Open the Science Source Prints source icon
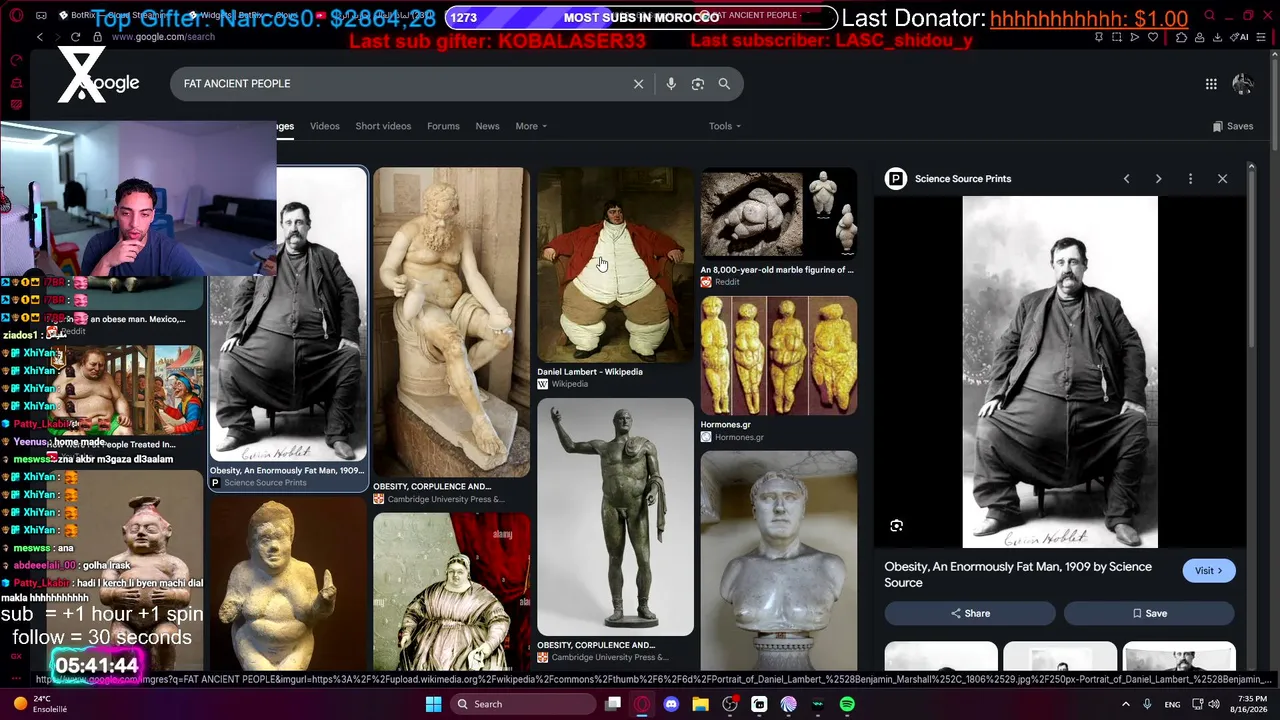This screenshot has height=720, width=1280. [896, 179]
